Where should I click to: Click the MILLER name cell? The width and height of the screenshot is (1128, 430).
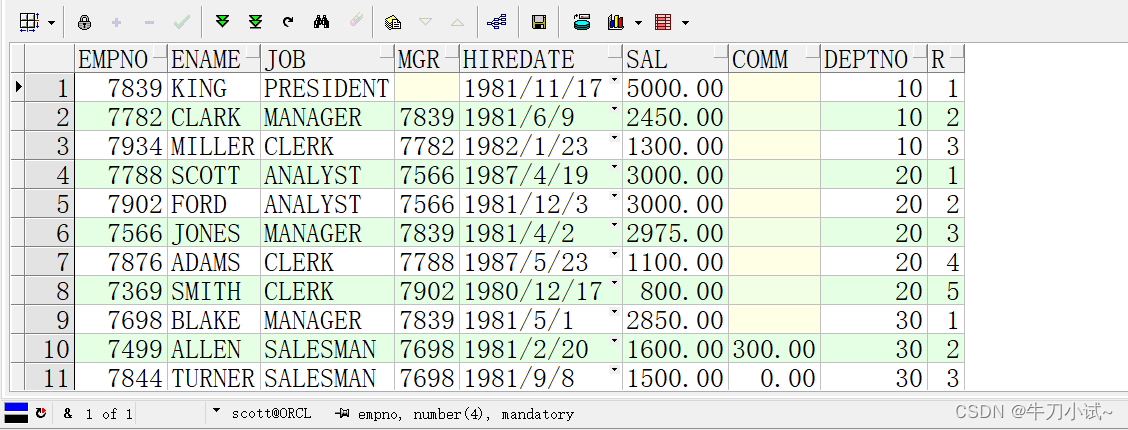214,146
